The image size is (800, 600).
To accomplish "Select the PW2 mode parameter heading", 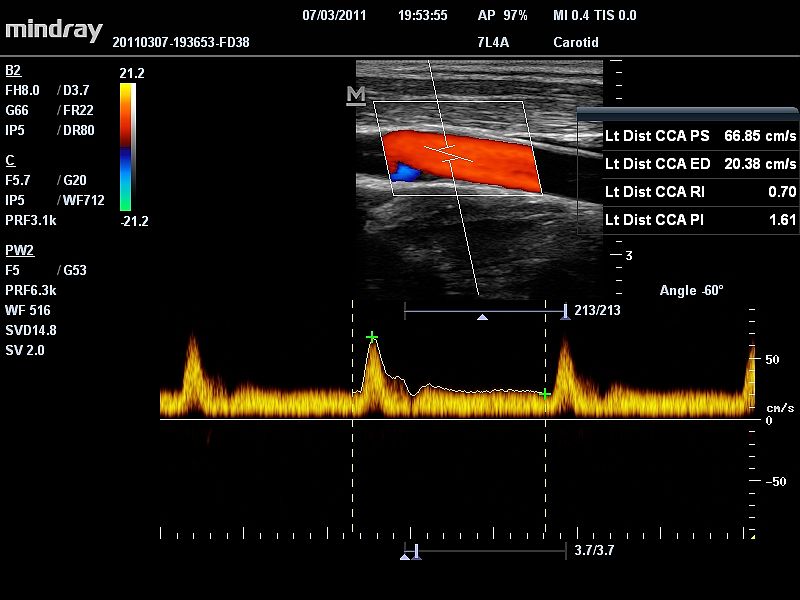I will (20, 250).
